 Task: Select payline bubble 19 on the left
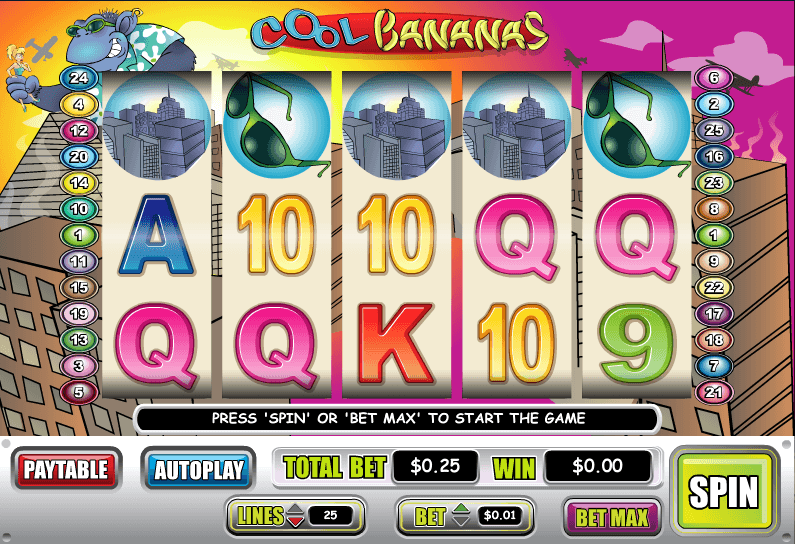[79, 313]
